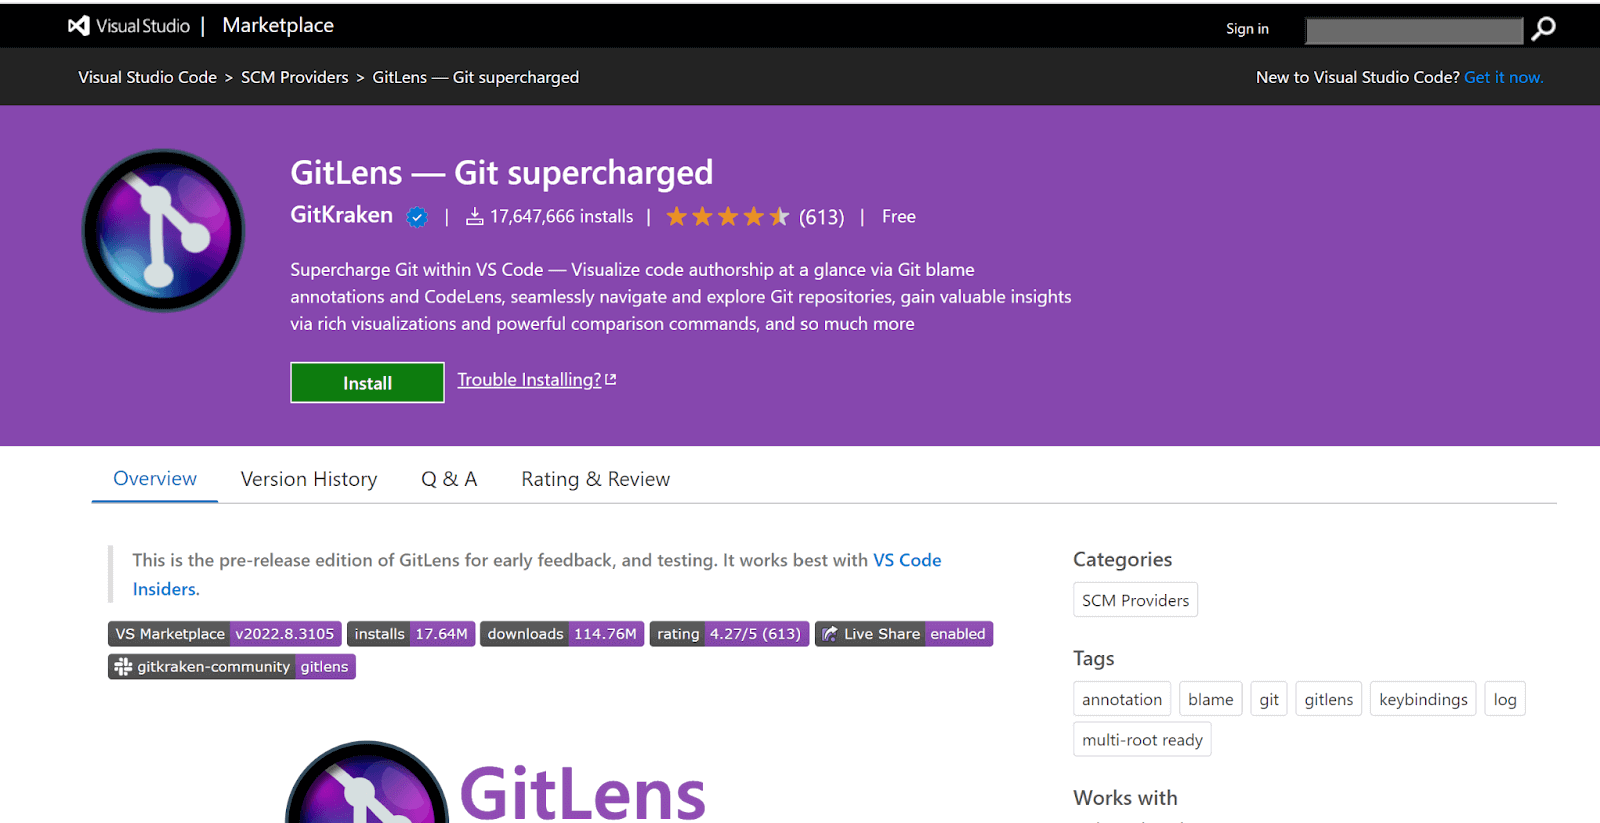This screenshot has width=1600, height=823.
Task: Click the Works with heading
Action: pyautogui.click(x=1126, y=798)
